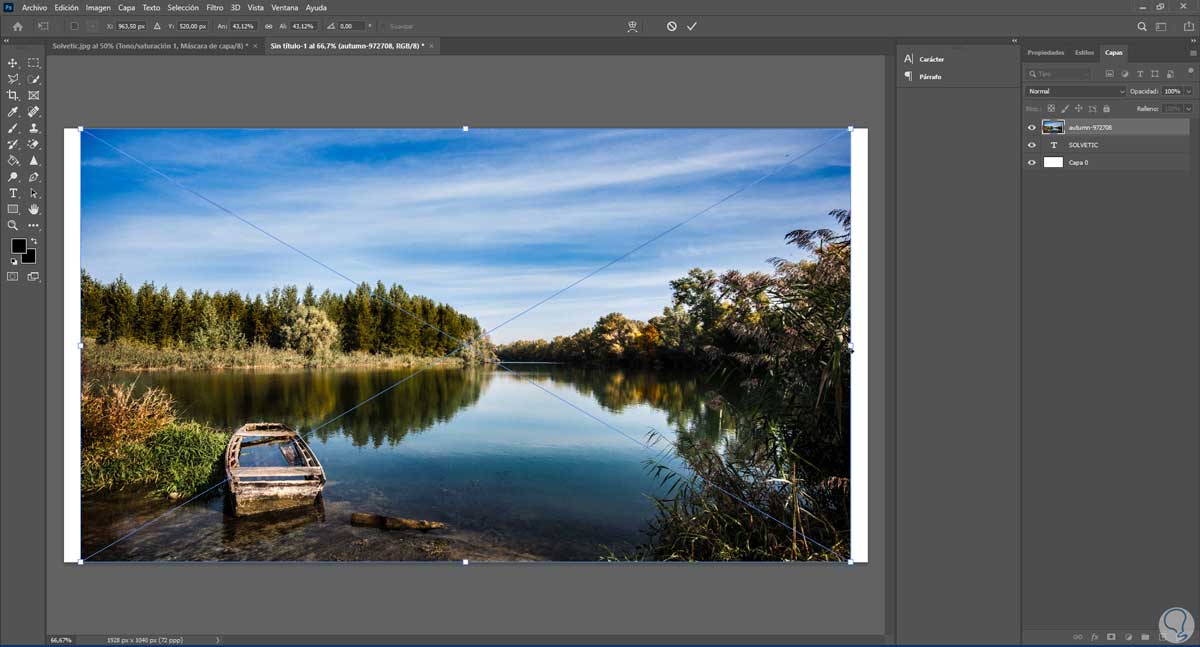Toggle relative positioning triangle for reference point
1200x647 pixels.
[x=157, y=26]
